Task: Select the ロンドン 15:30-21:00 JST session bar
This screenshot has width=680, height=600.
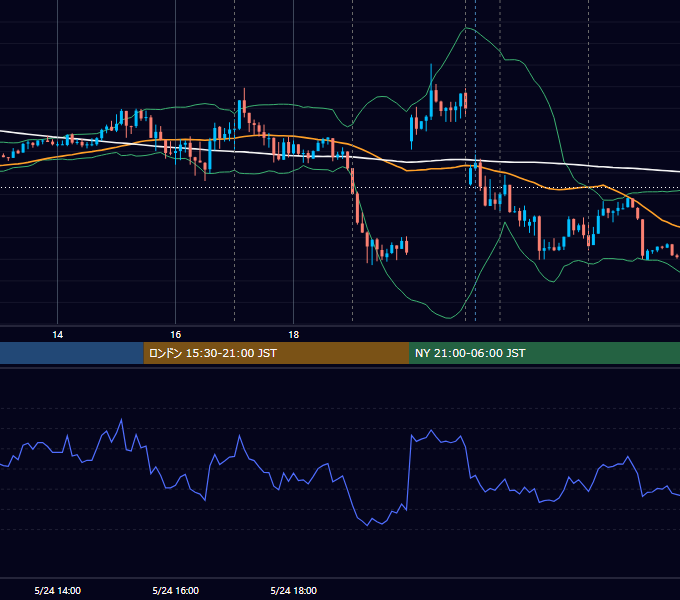Action: tap(276, 353)
